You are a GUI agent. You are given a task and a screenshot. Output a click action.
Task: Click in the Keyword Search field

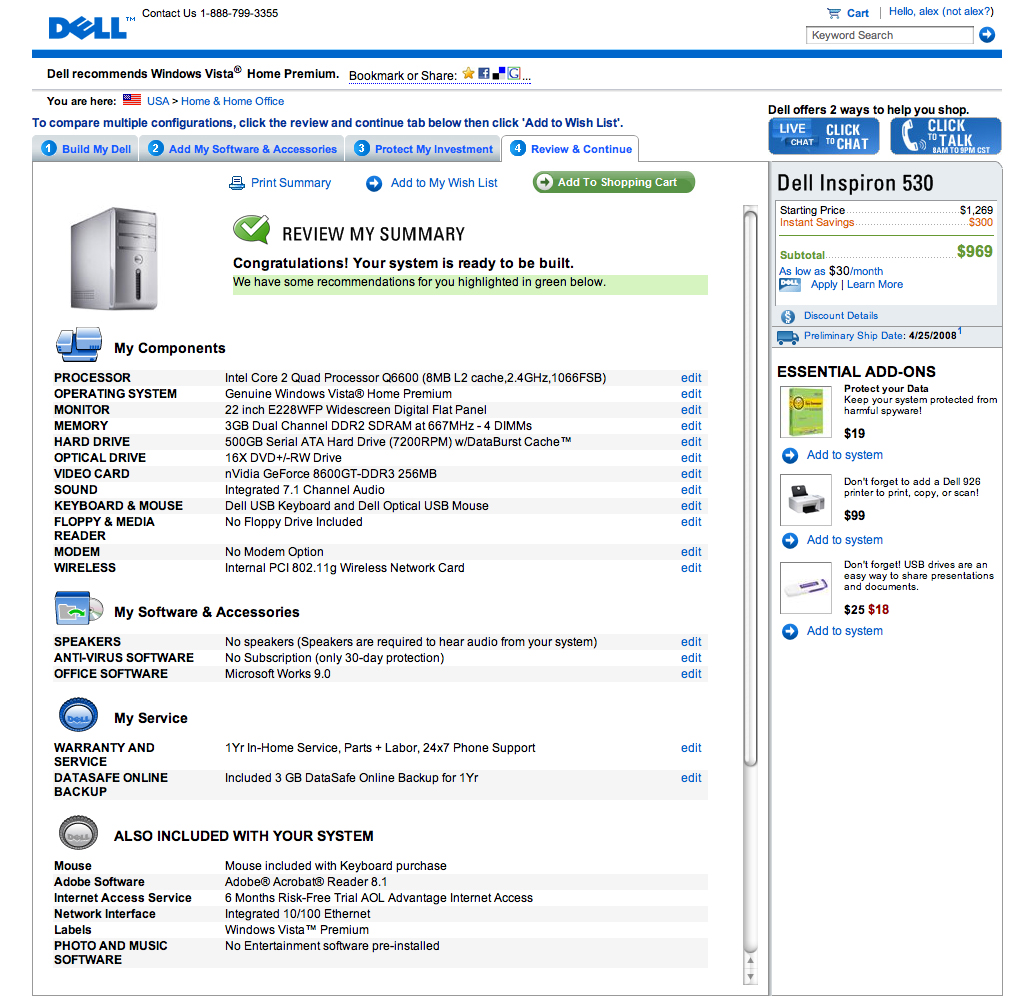click(x=889, y=35)
